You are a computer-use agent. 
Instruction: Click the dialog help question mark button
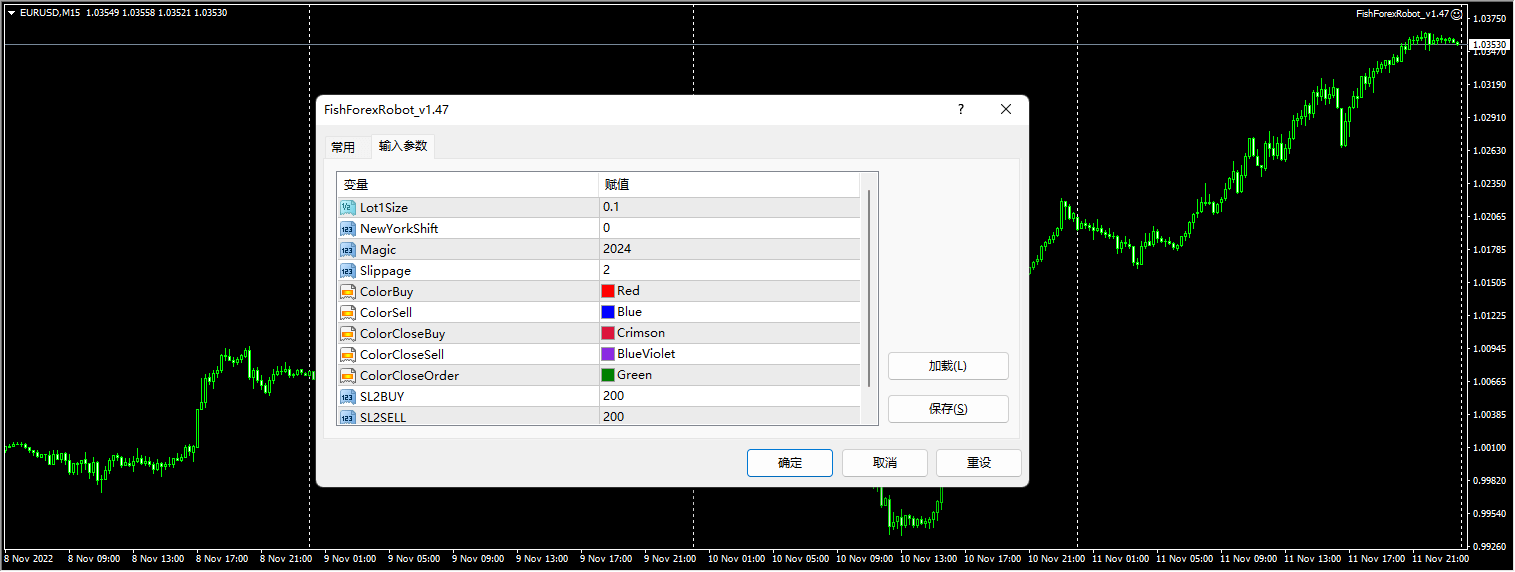tap(961, 109)
